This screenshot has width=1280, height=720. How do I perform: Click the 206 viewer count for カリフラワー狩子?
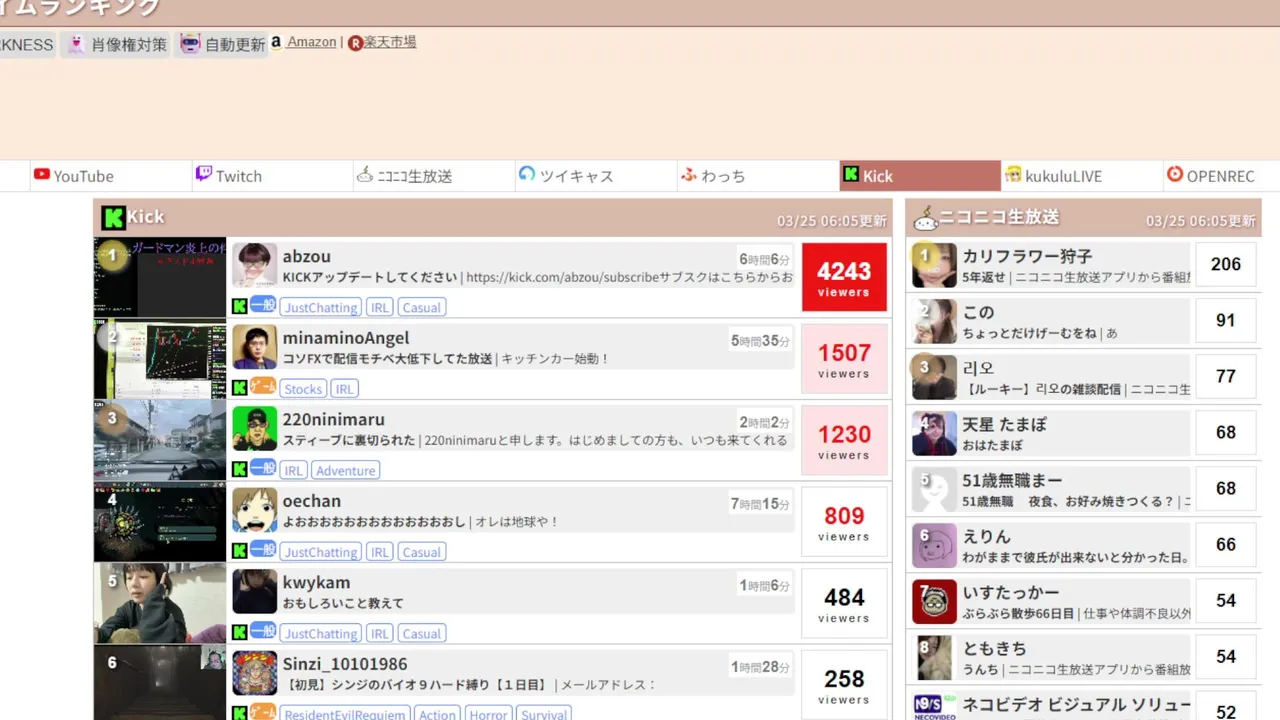point(1226,264)
